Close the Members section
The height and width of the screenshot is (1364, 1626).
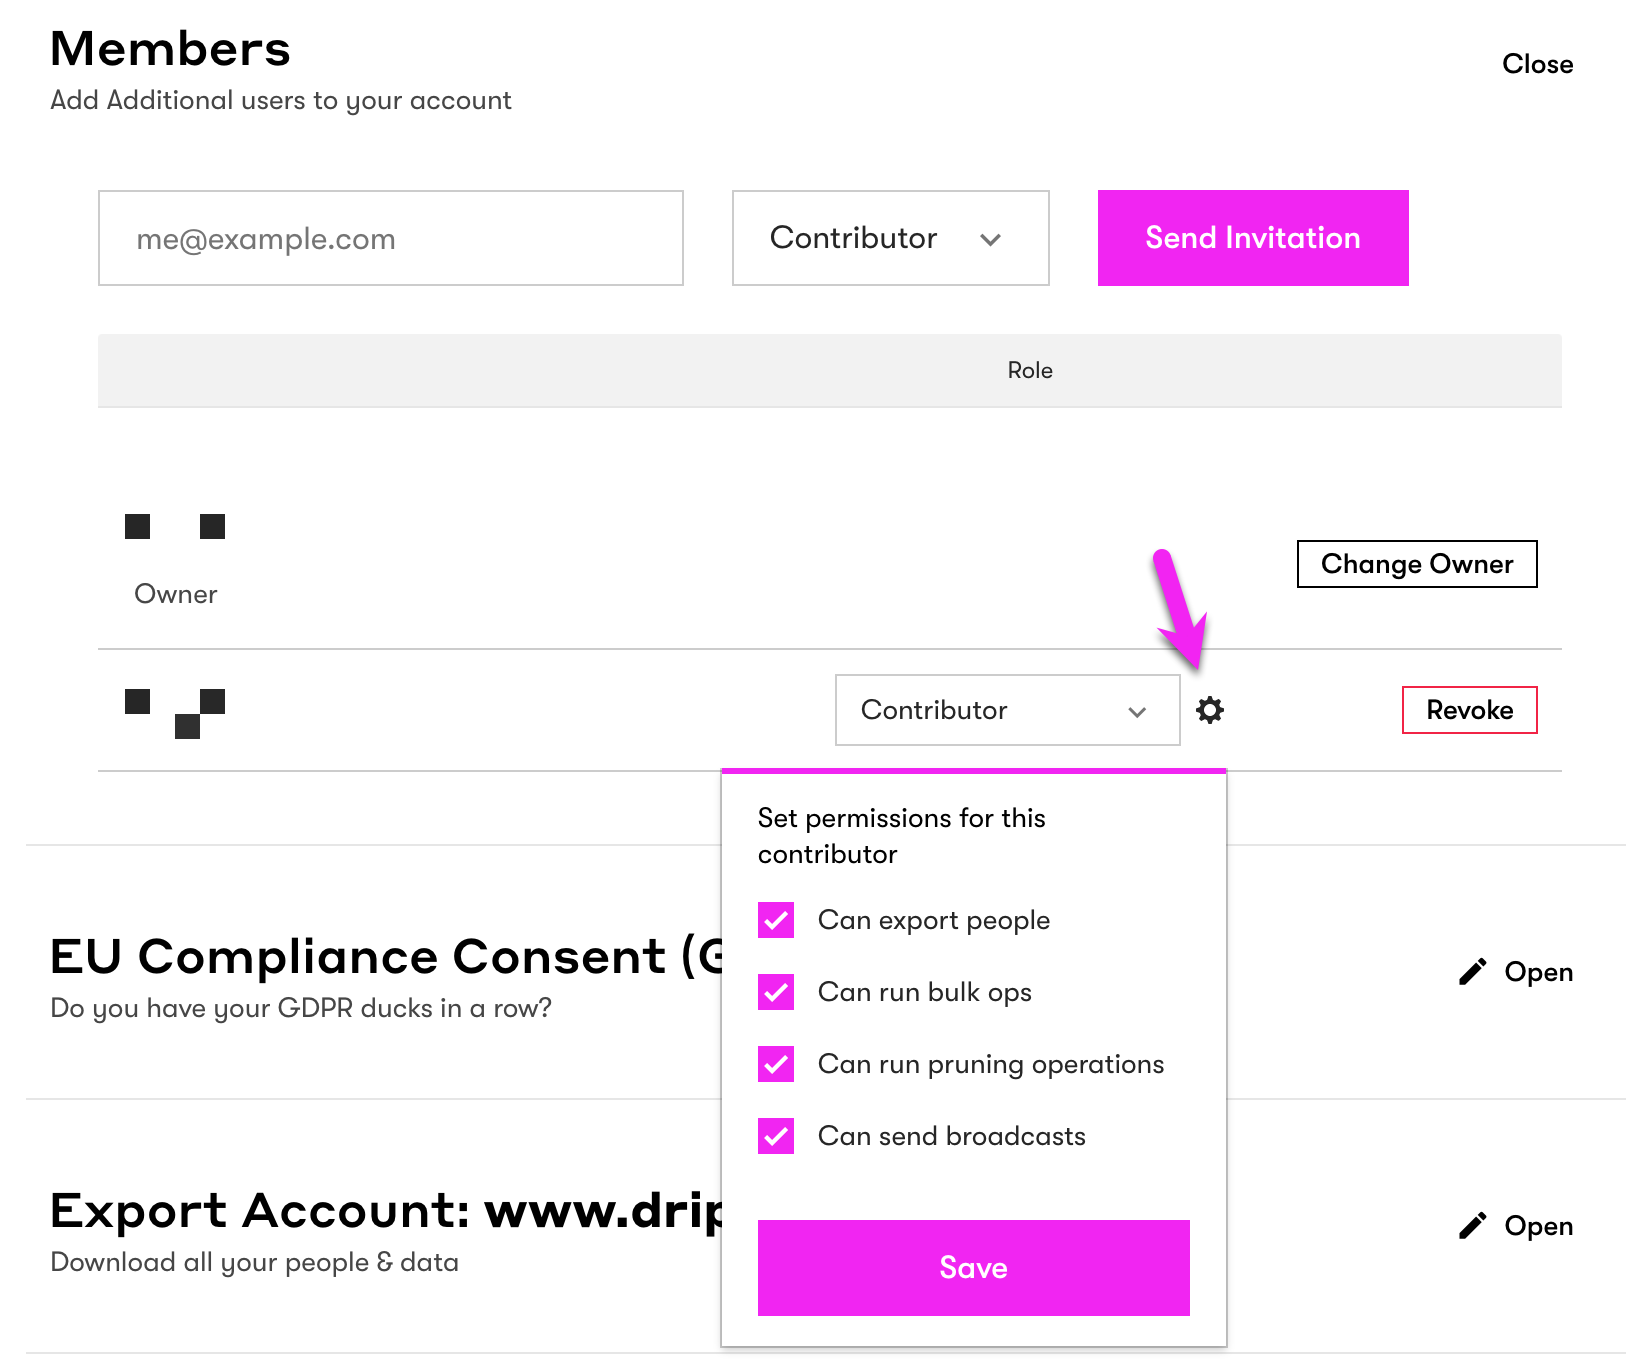(x=1537, y=64)
